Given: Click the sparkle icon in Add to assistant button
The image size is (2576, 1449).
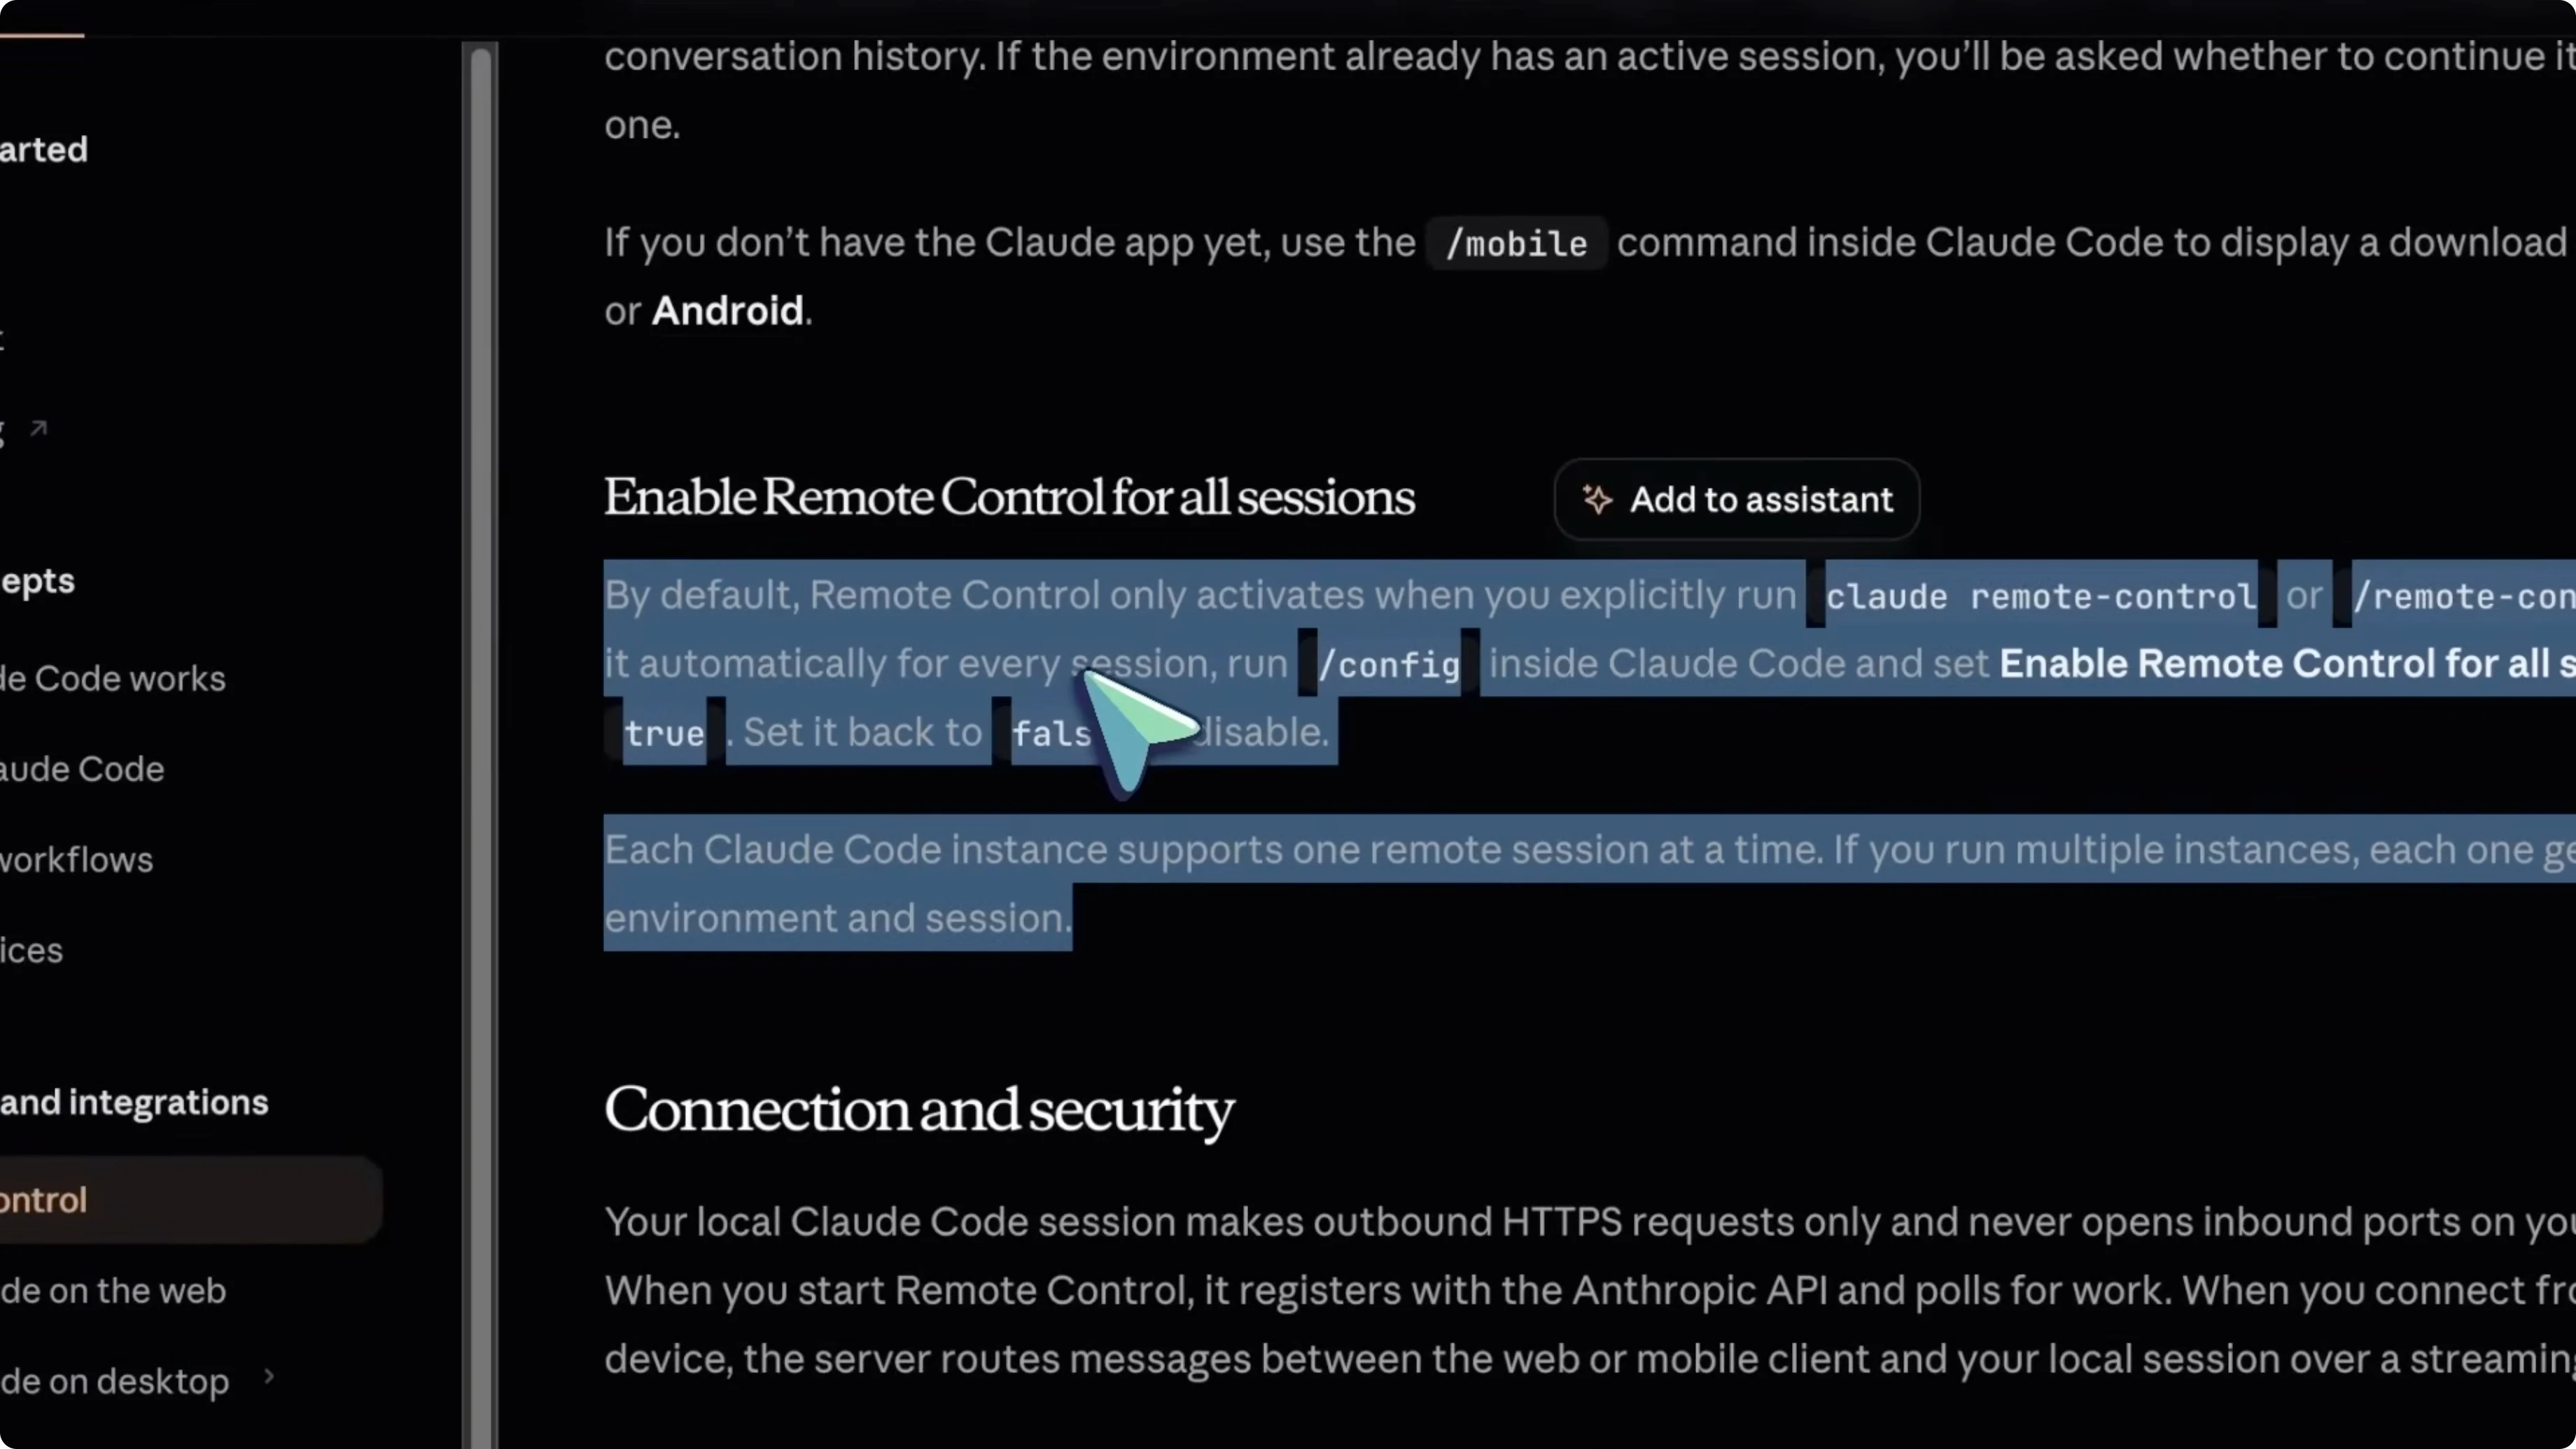Looking at the screenshot, I should point(1597,500).
